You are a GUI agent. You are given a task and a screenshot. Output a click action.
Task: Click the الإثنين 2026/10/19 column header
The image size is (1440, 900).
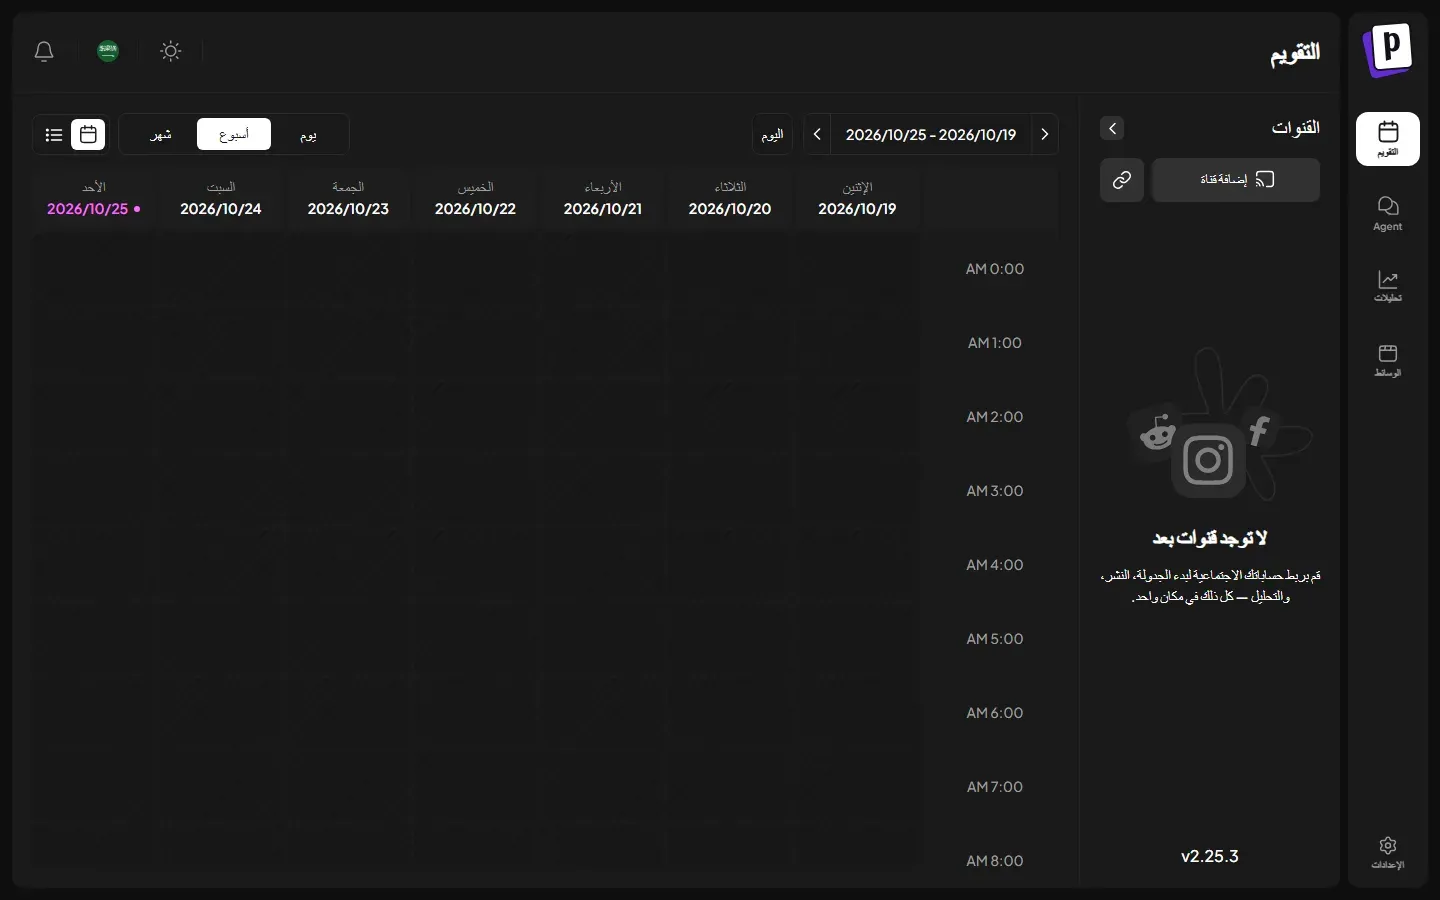[x=857, y=199]
